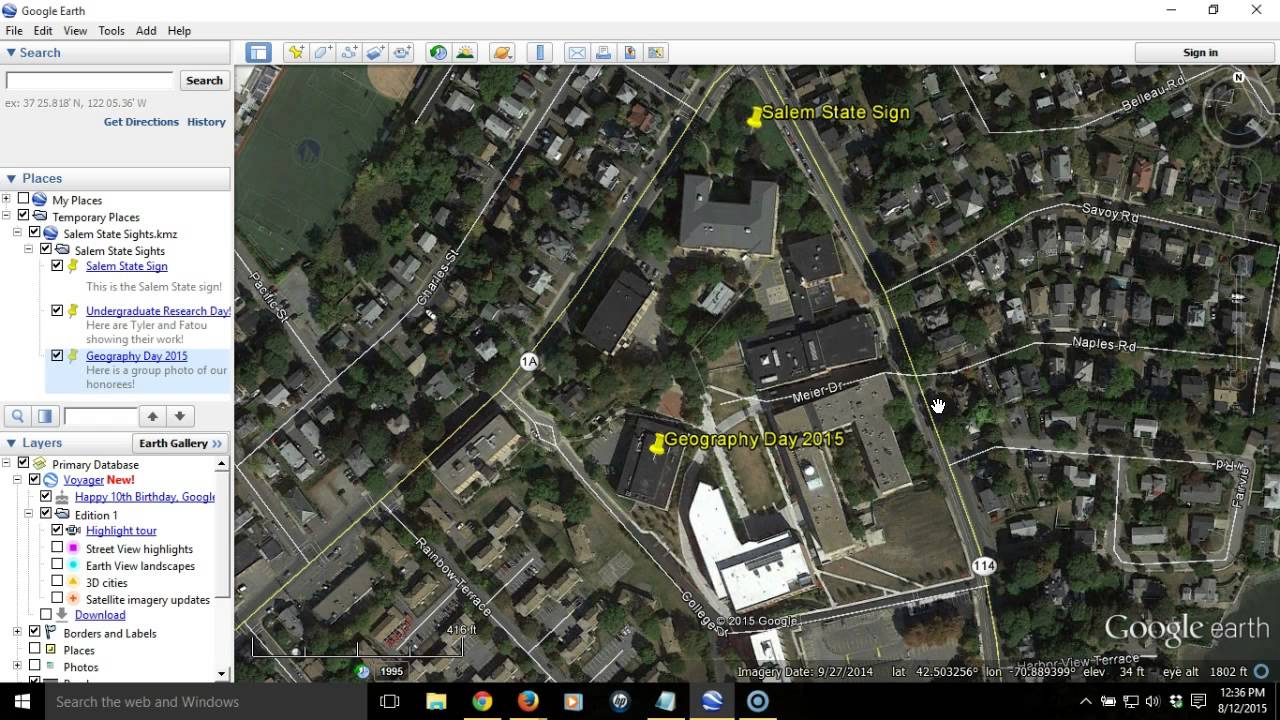
Task: Click the Places panel split-view button
Action: [x=45, y=416]
